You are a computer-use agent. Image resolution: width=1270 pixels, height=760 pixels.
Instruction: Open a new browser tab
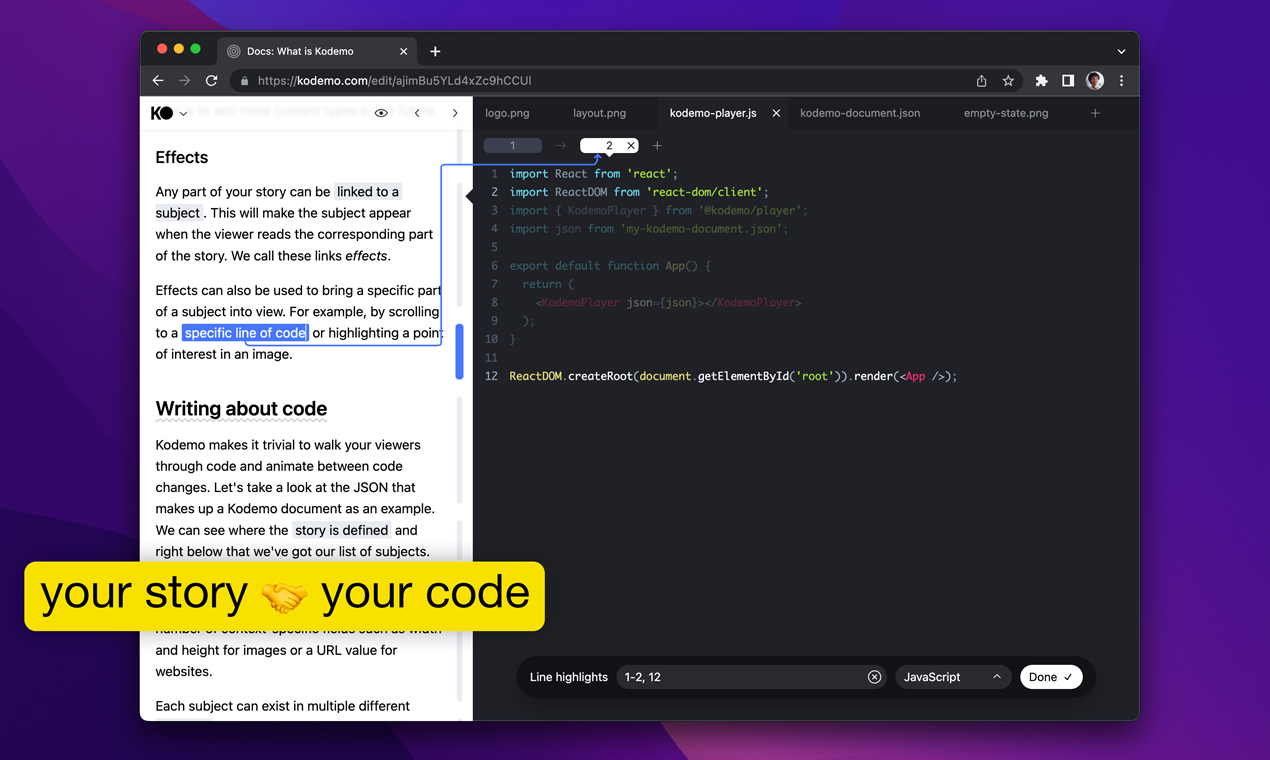435,51
